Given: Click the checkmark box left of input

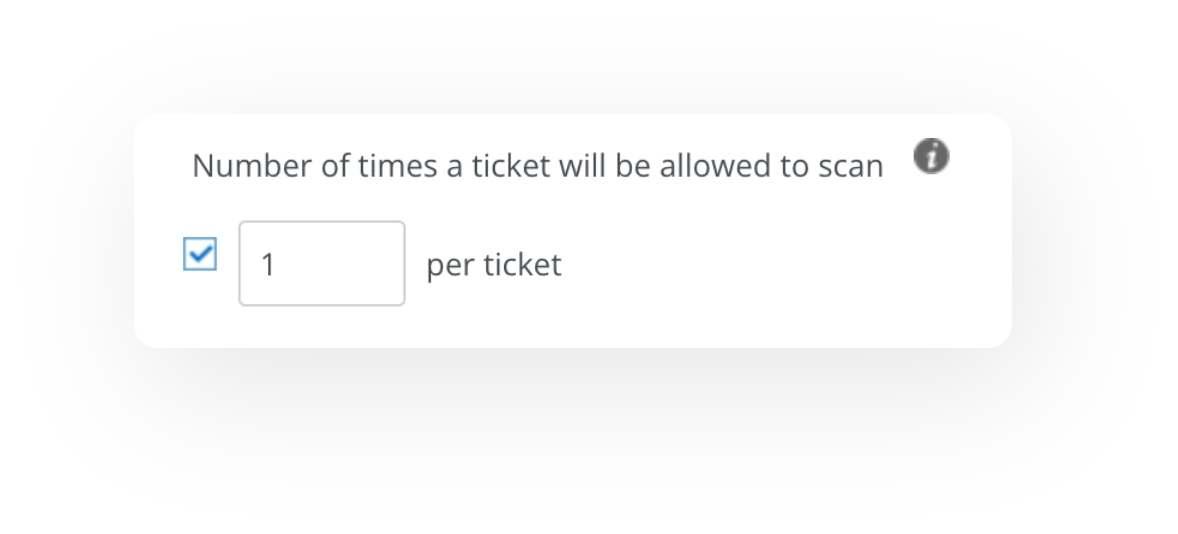Looking at the screenshot, I should (200, 254).
